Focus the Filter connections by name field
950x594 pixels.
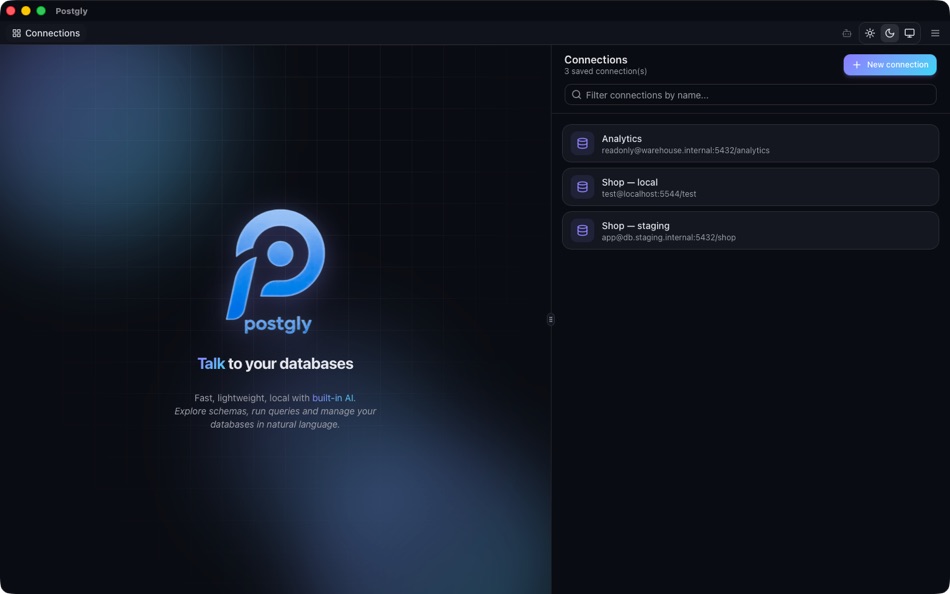750,95
